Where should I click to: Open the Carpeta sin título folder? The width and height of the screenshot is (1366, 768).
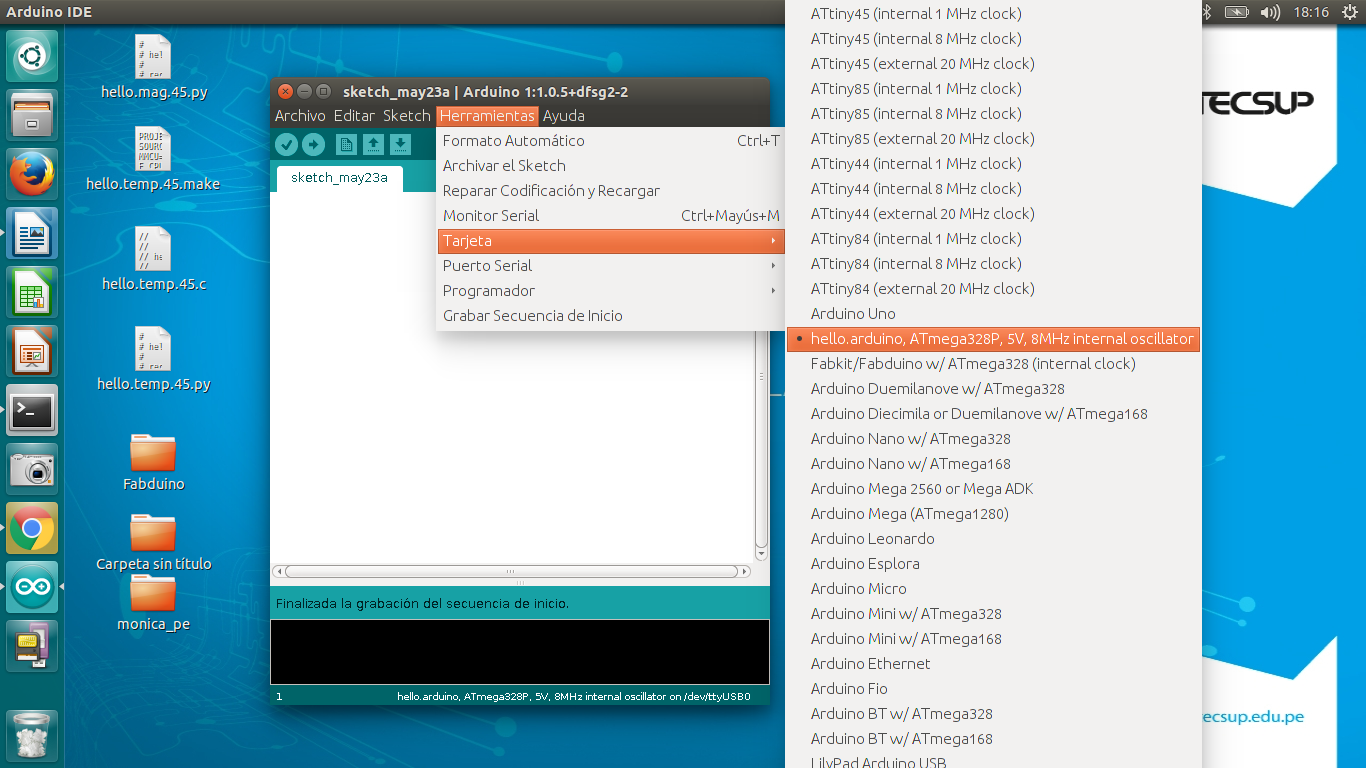click(153, 541)
